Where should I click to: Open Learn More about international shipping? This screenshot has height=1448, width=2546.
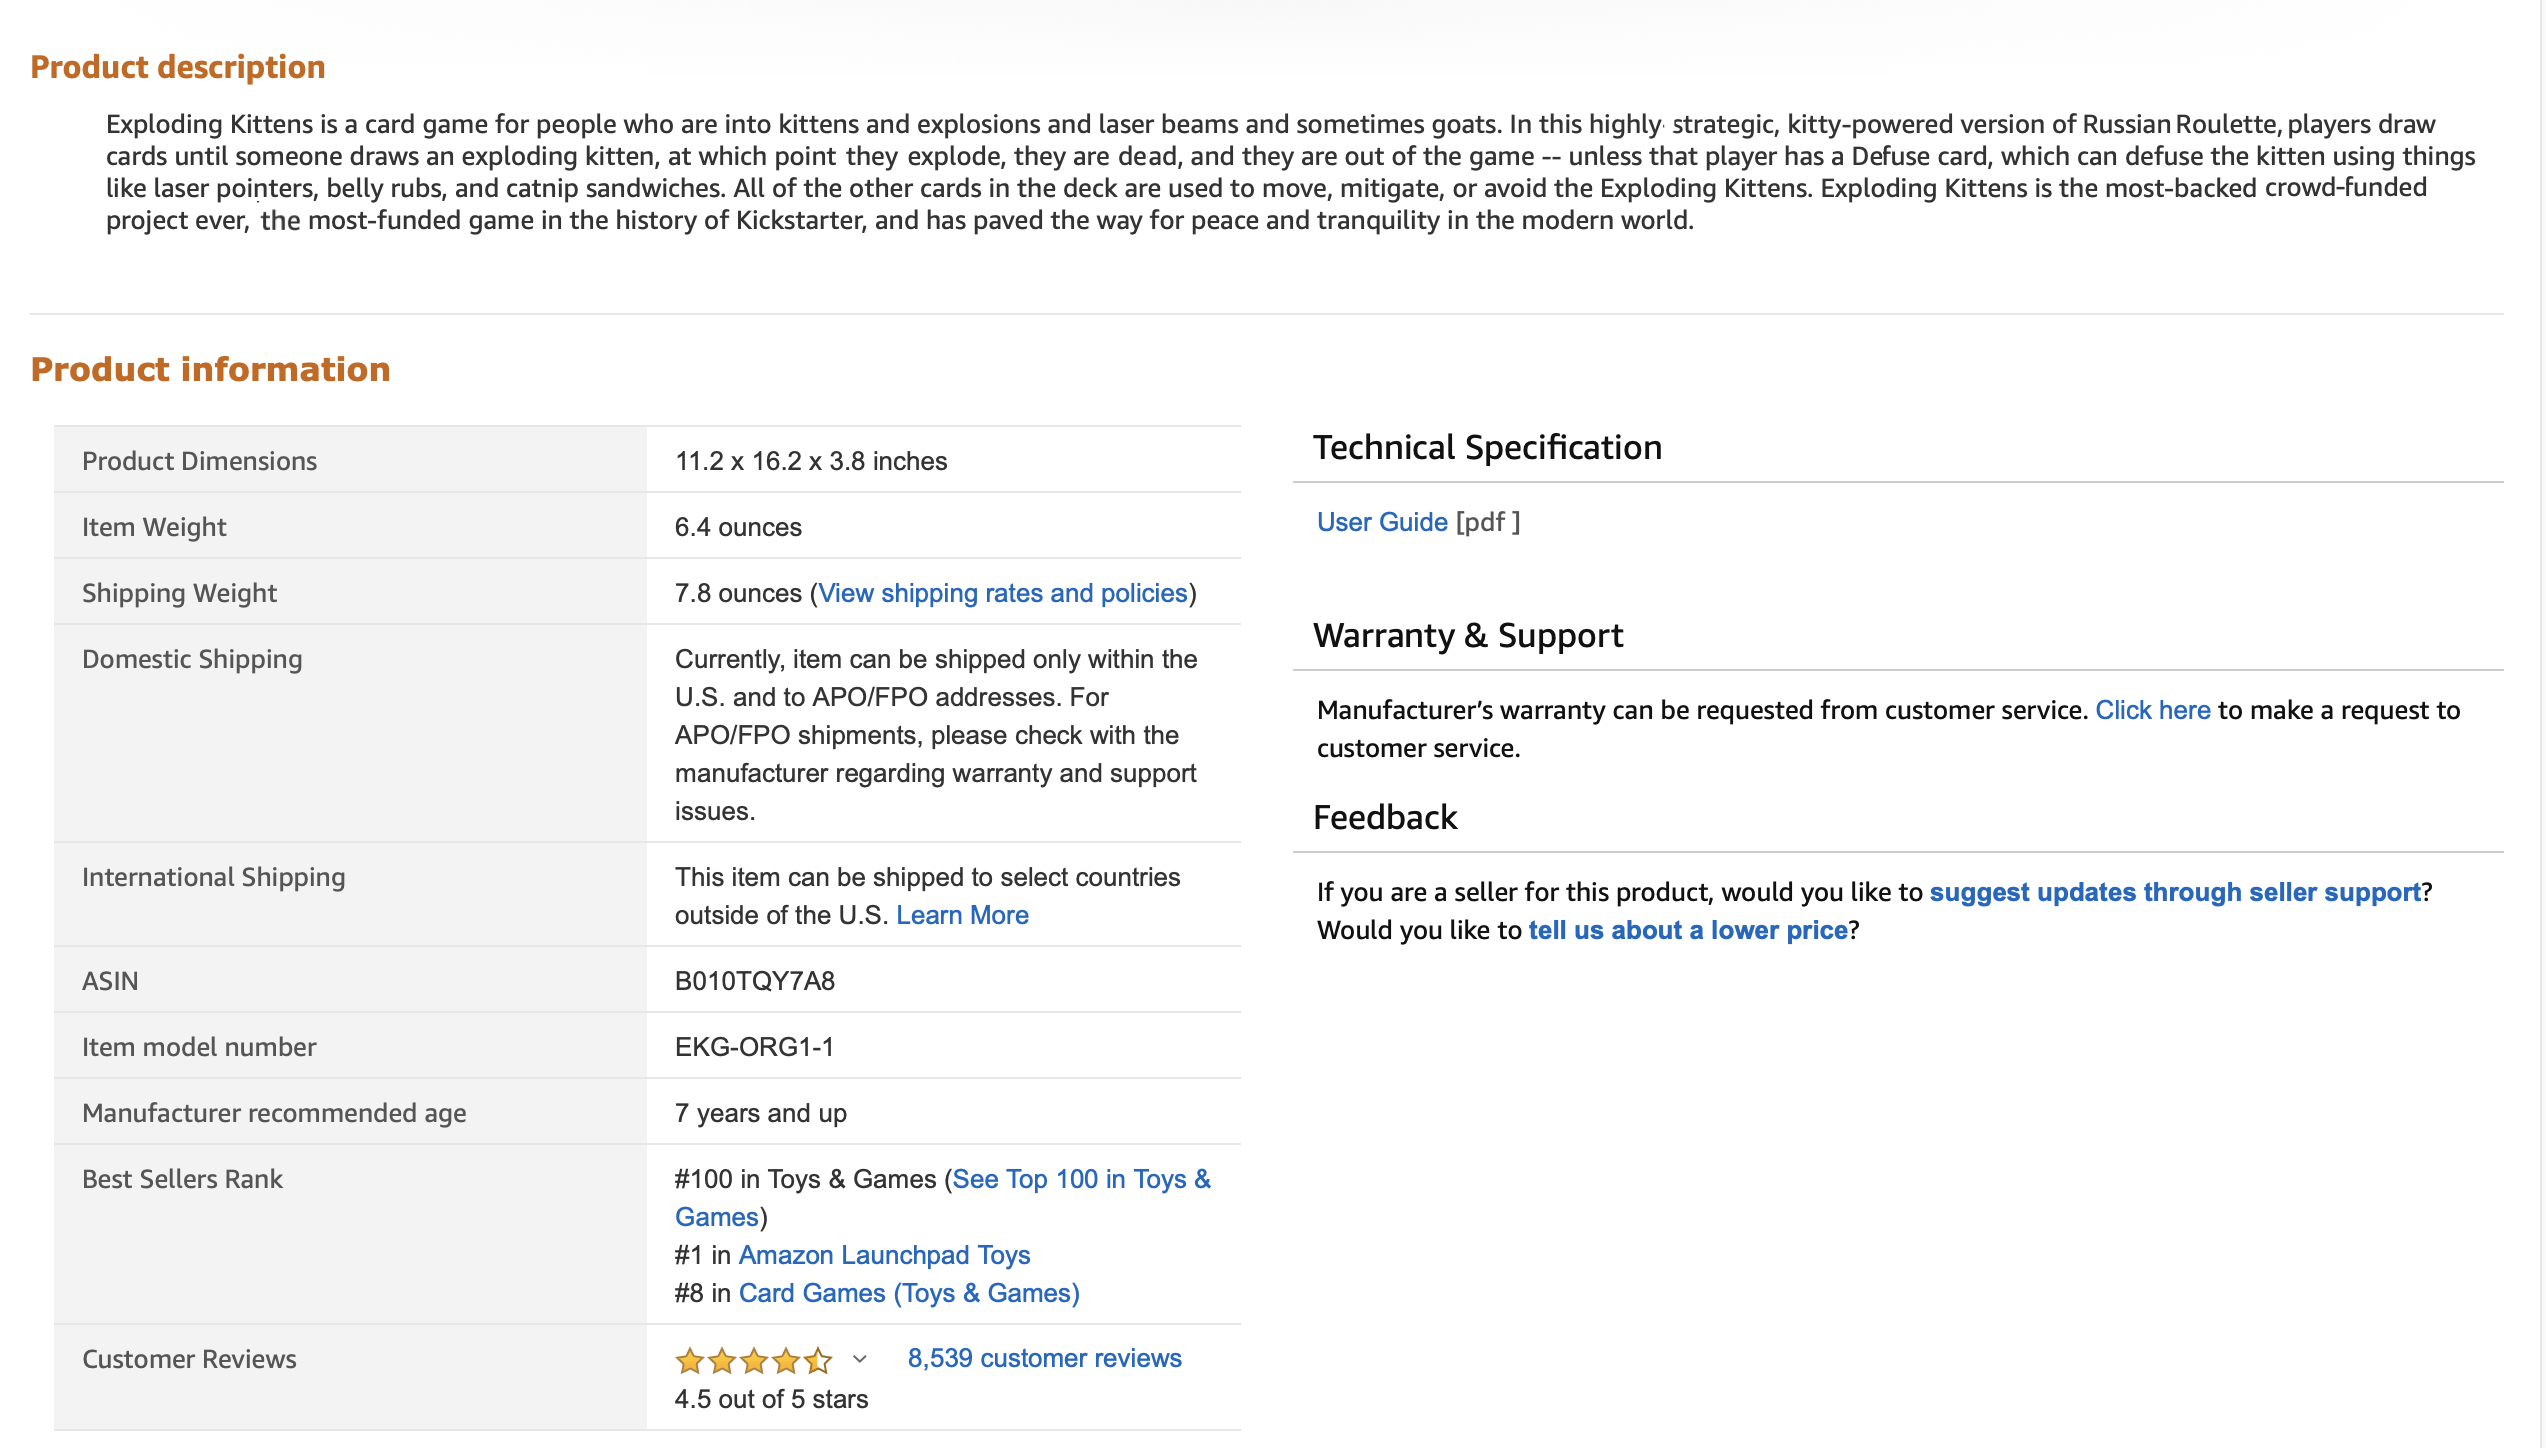pyautogui.click(x=962, y=915)
